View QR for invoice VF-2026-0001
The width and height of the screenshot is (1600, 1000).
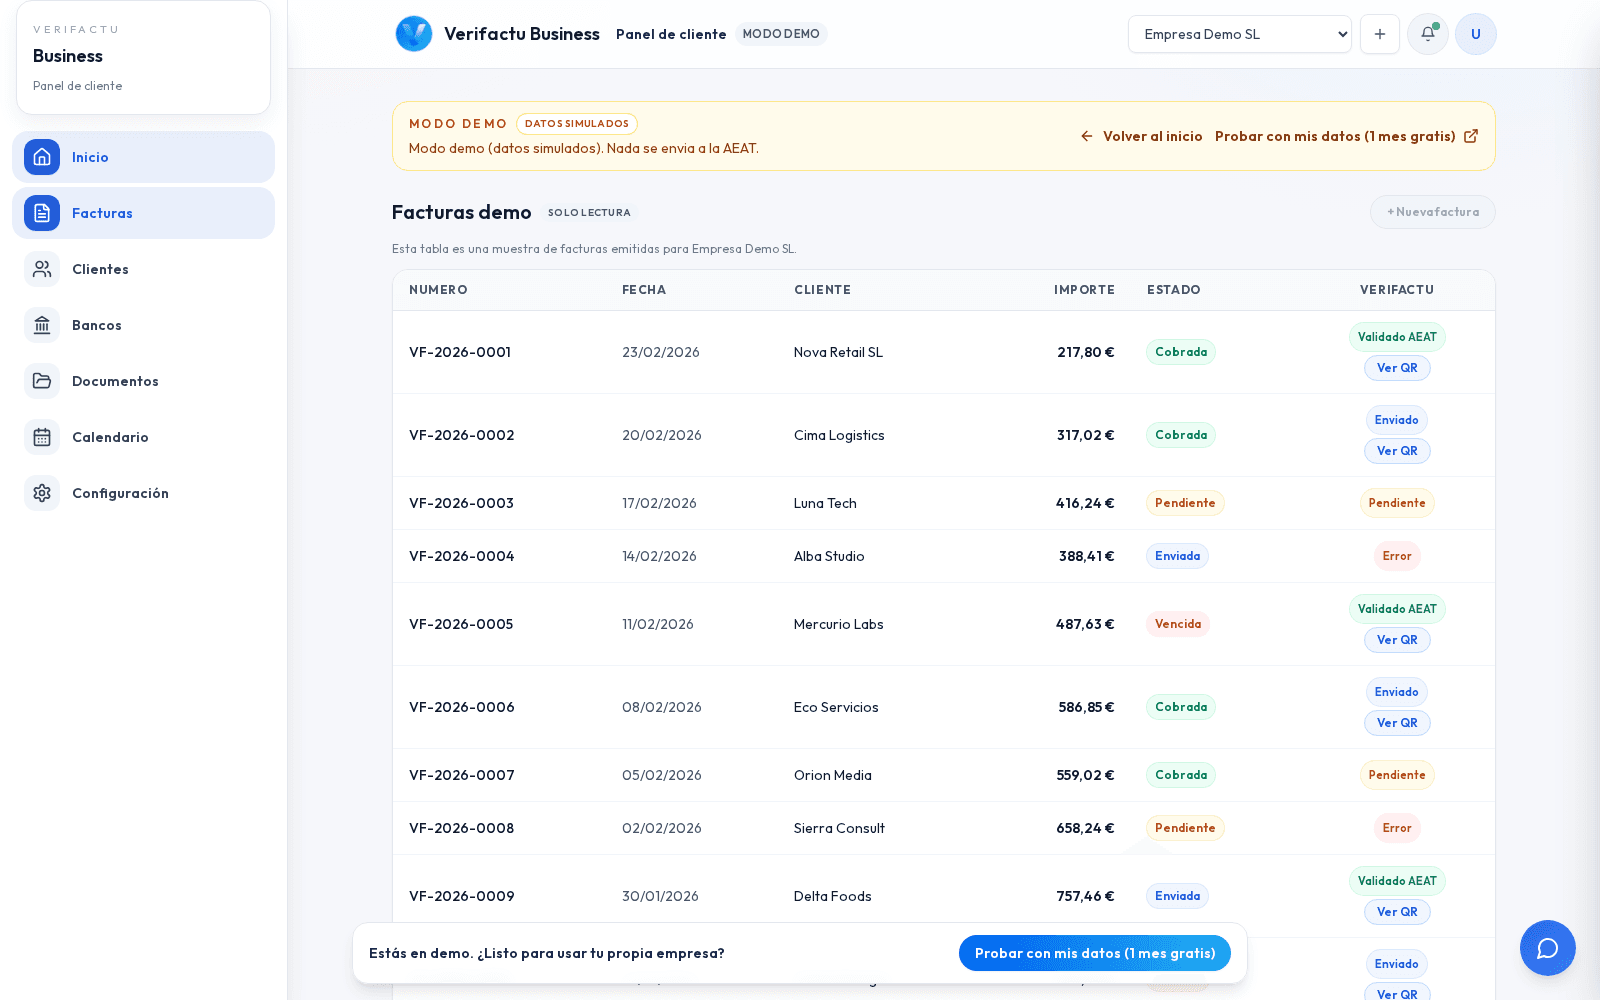[1396, 368]
